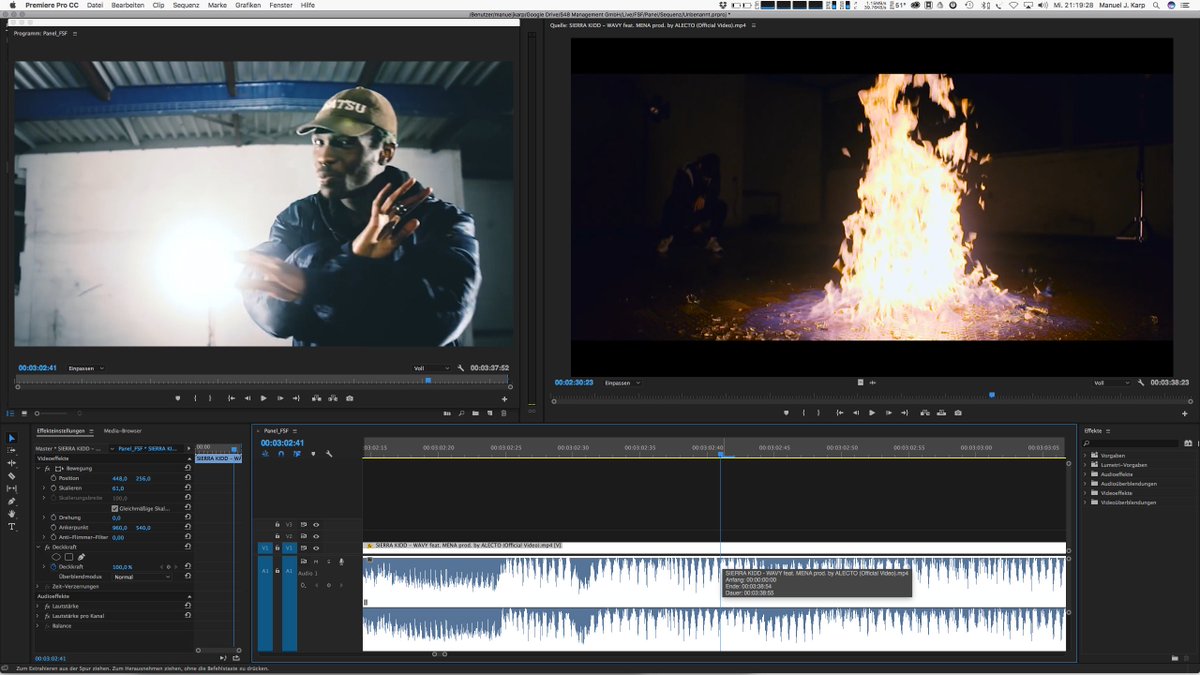
Task: Toggle Bewegung effect fx switch
Action: [47, 468]
